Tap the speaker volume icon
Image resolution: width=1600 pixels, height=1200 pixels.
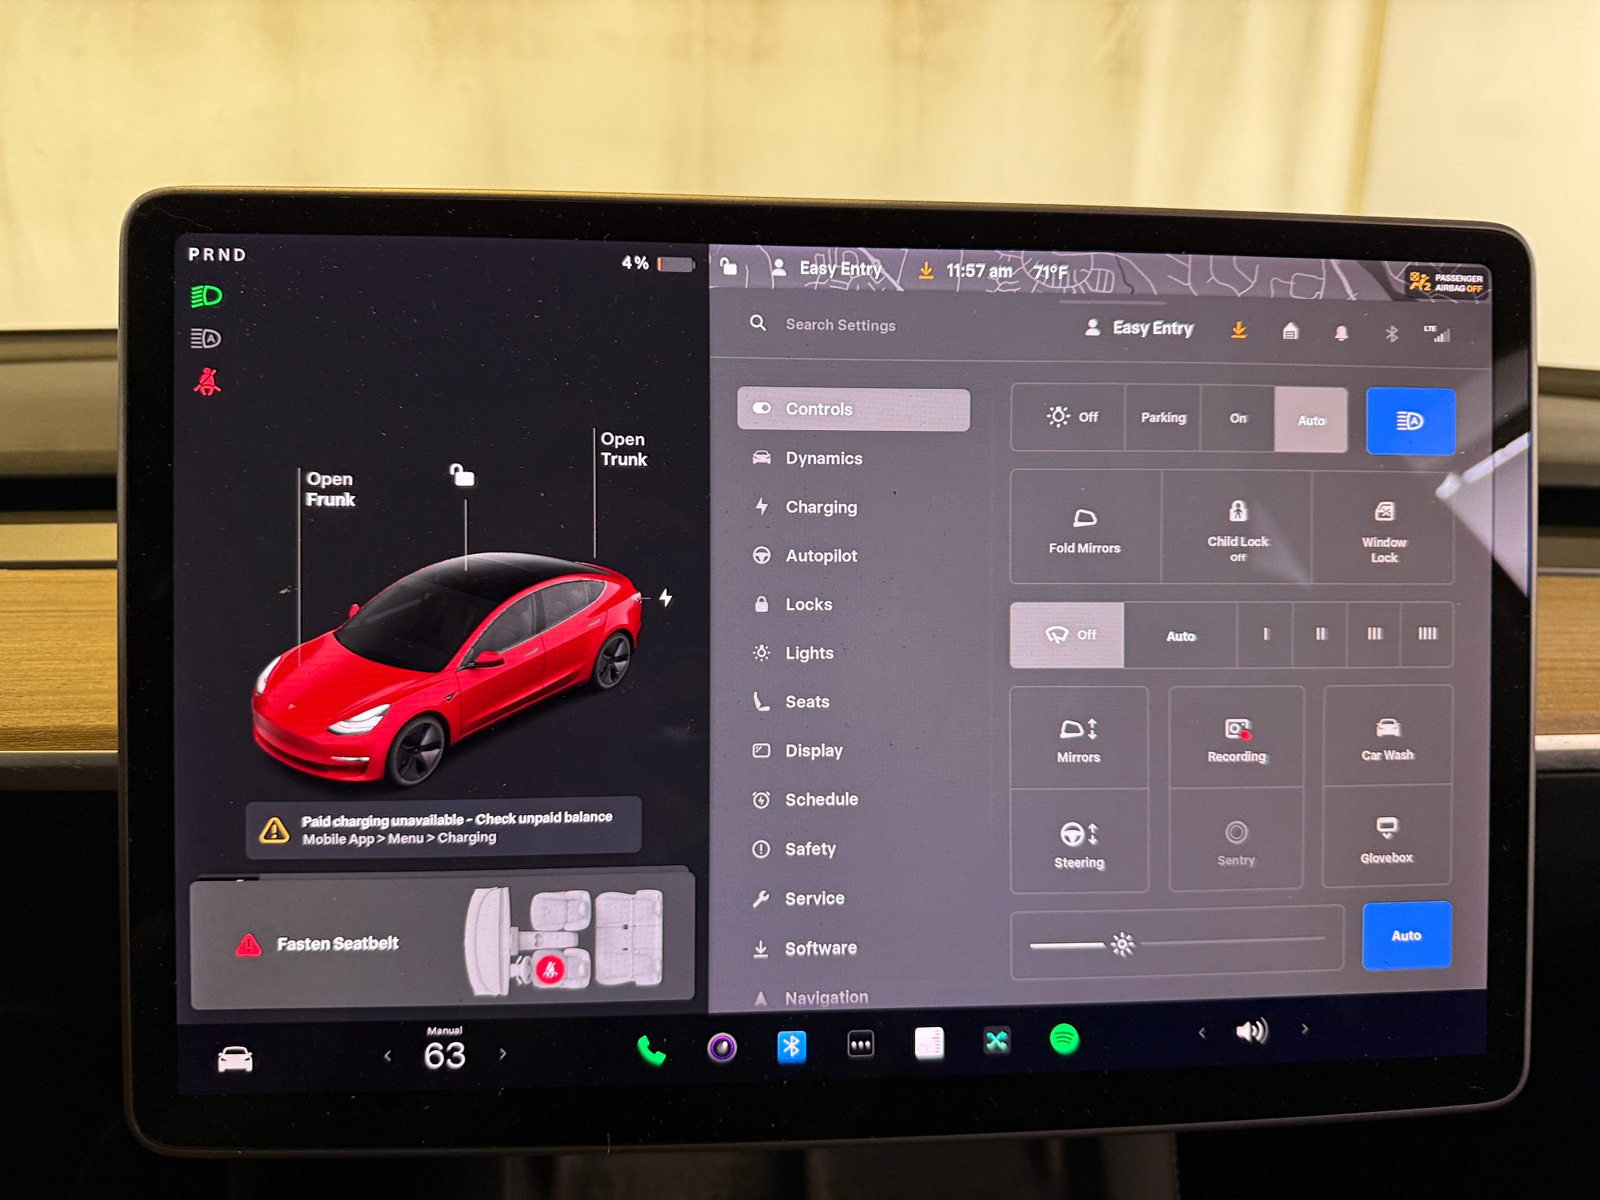pyautogui.click(x=1251, y=1030)
